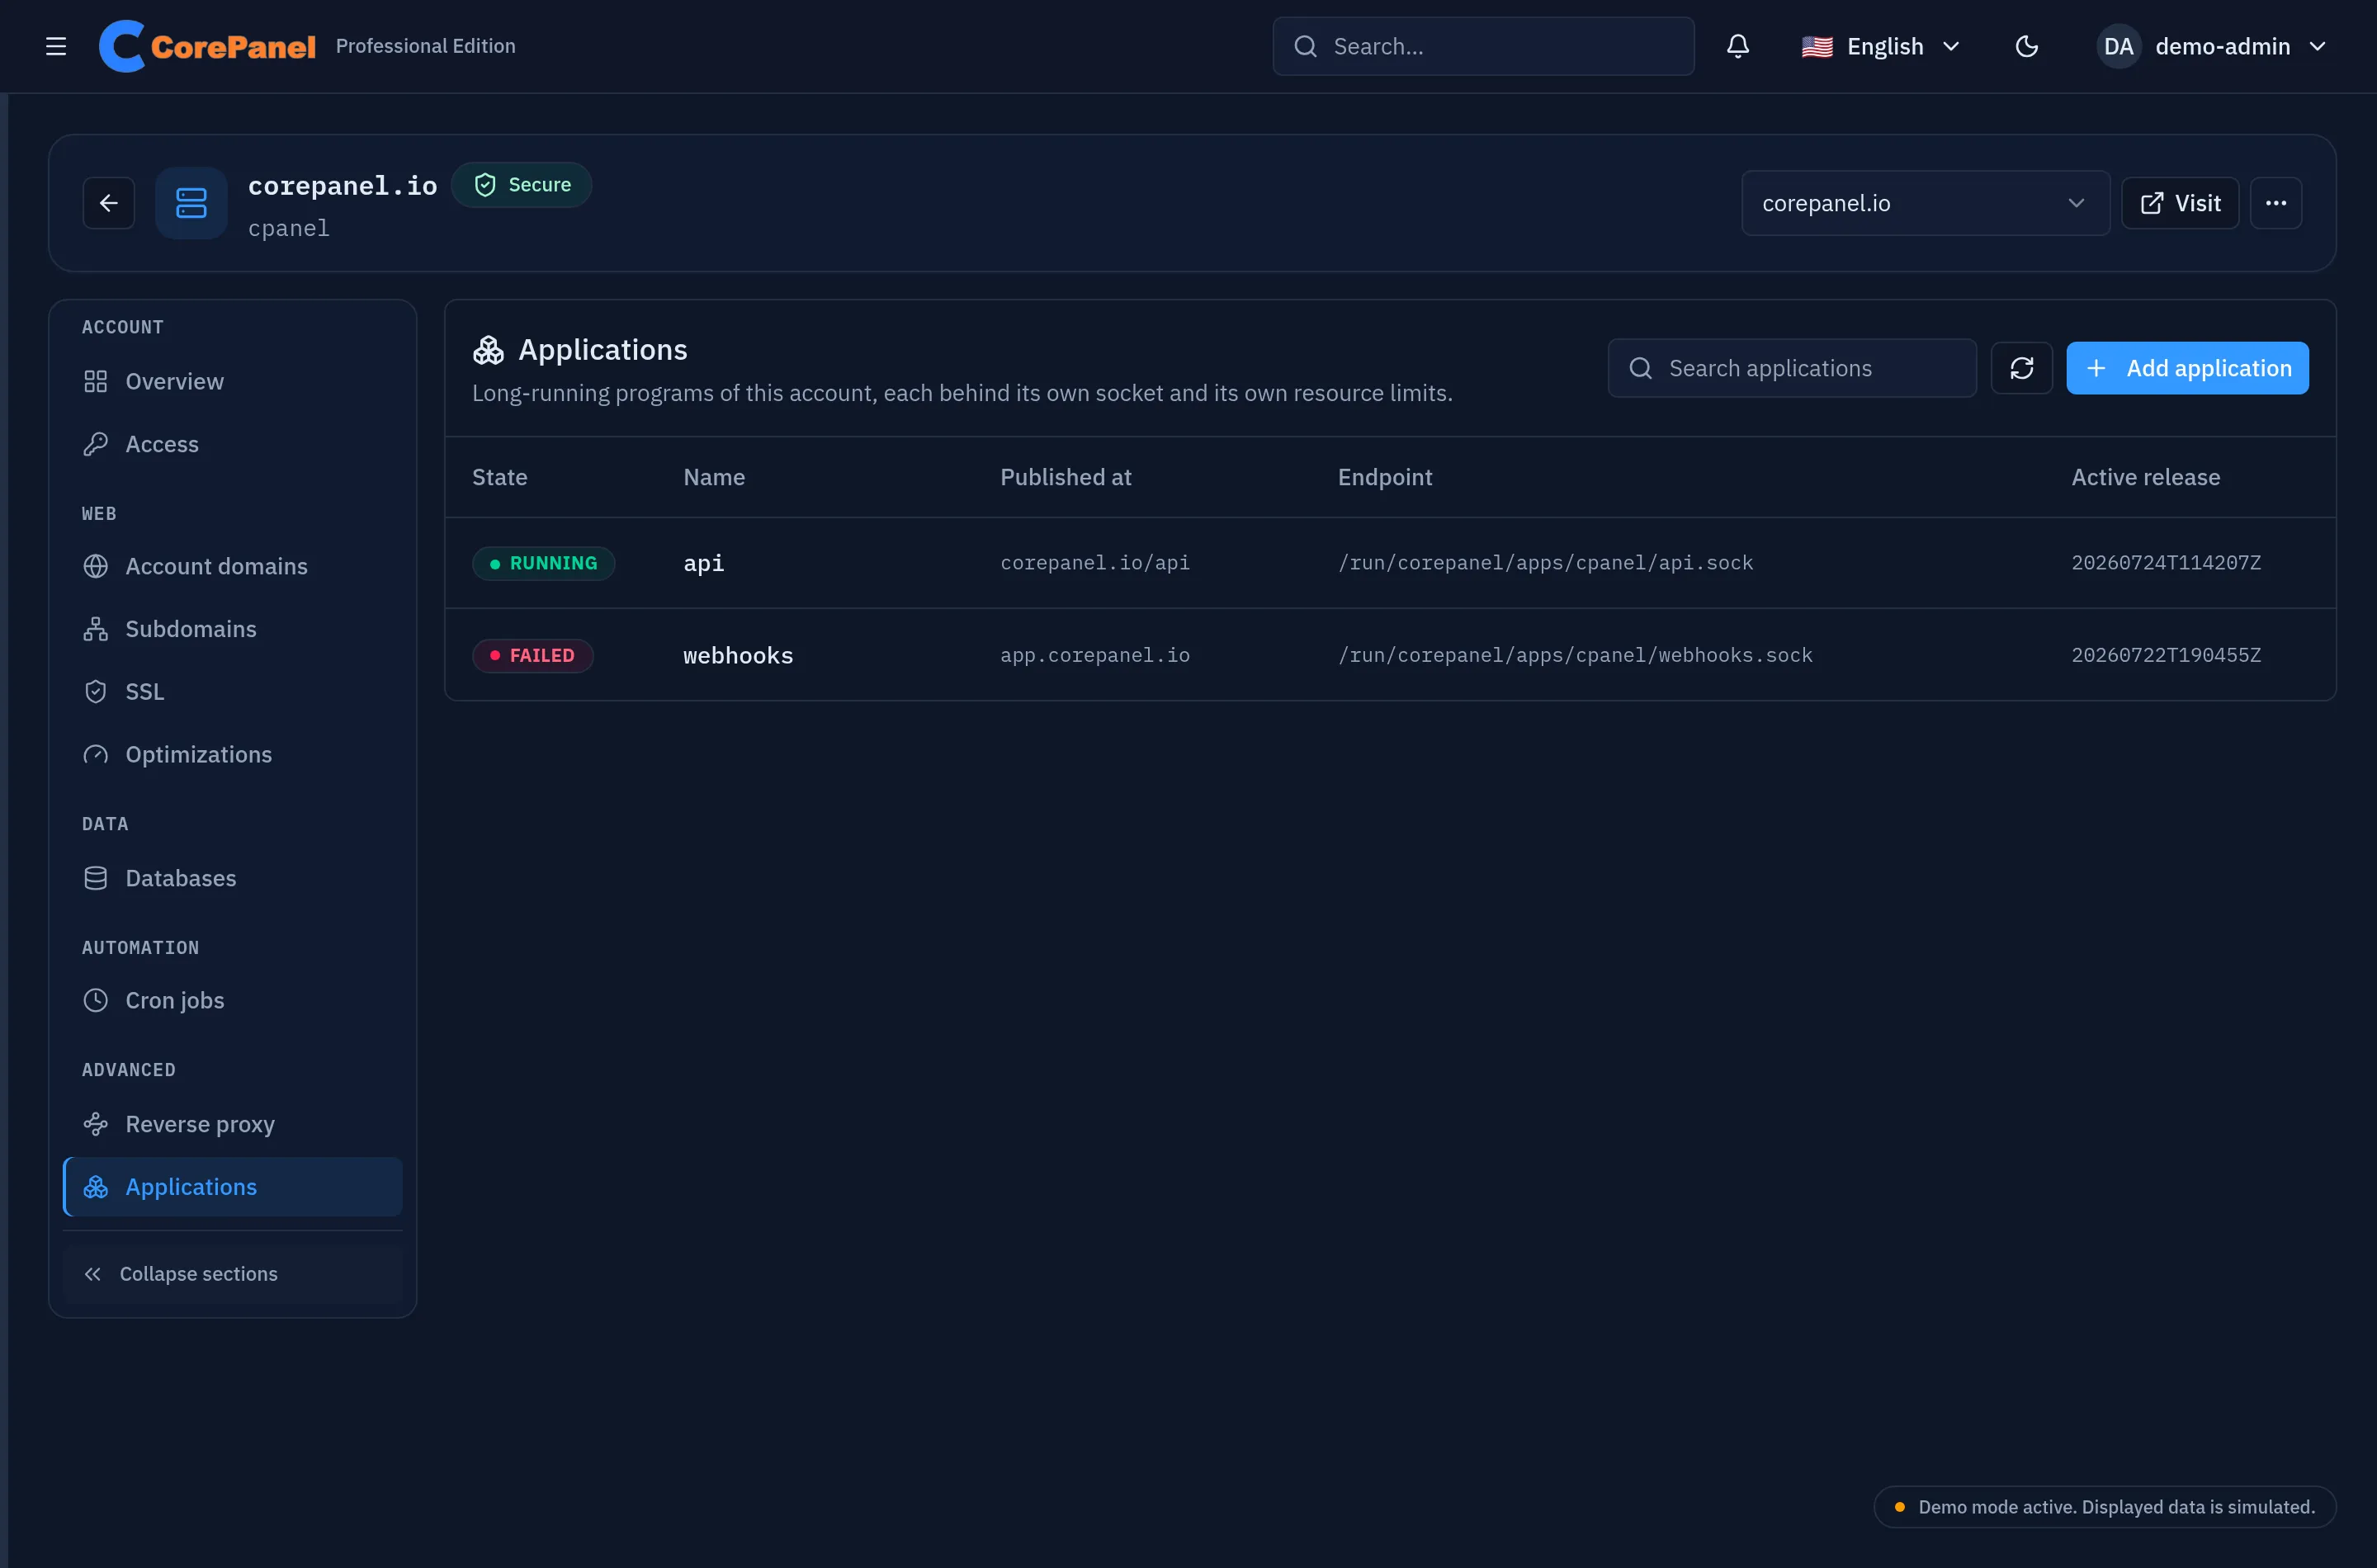Collapse sidebar sections
Viewport: 2377px width, 1568px height.
pos(232,1274)
